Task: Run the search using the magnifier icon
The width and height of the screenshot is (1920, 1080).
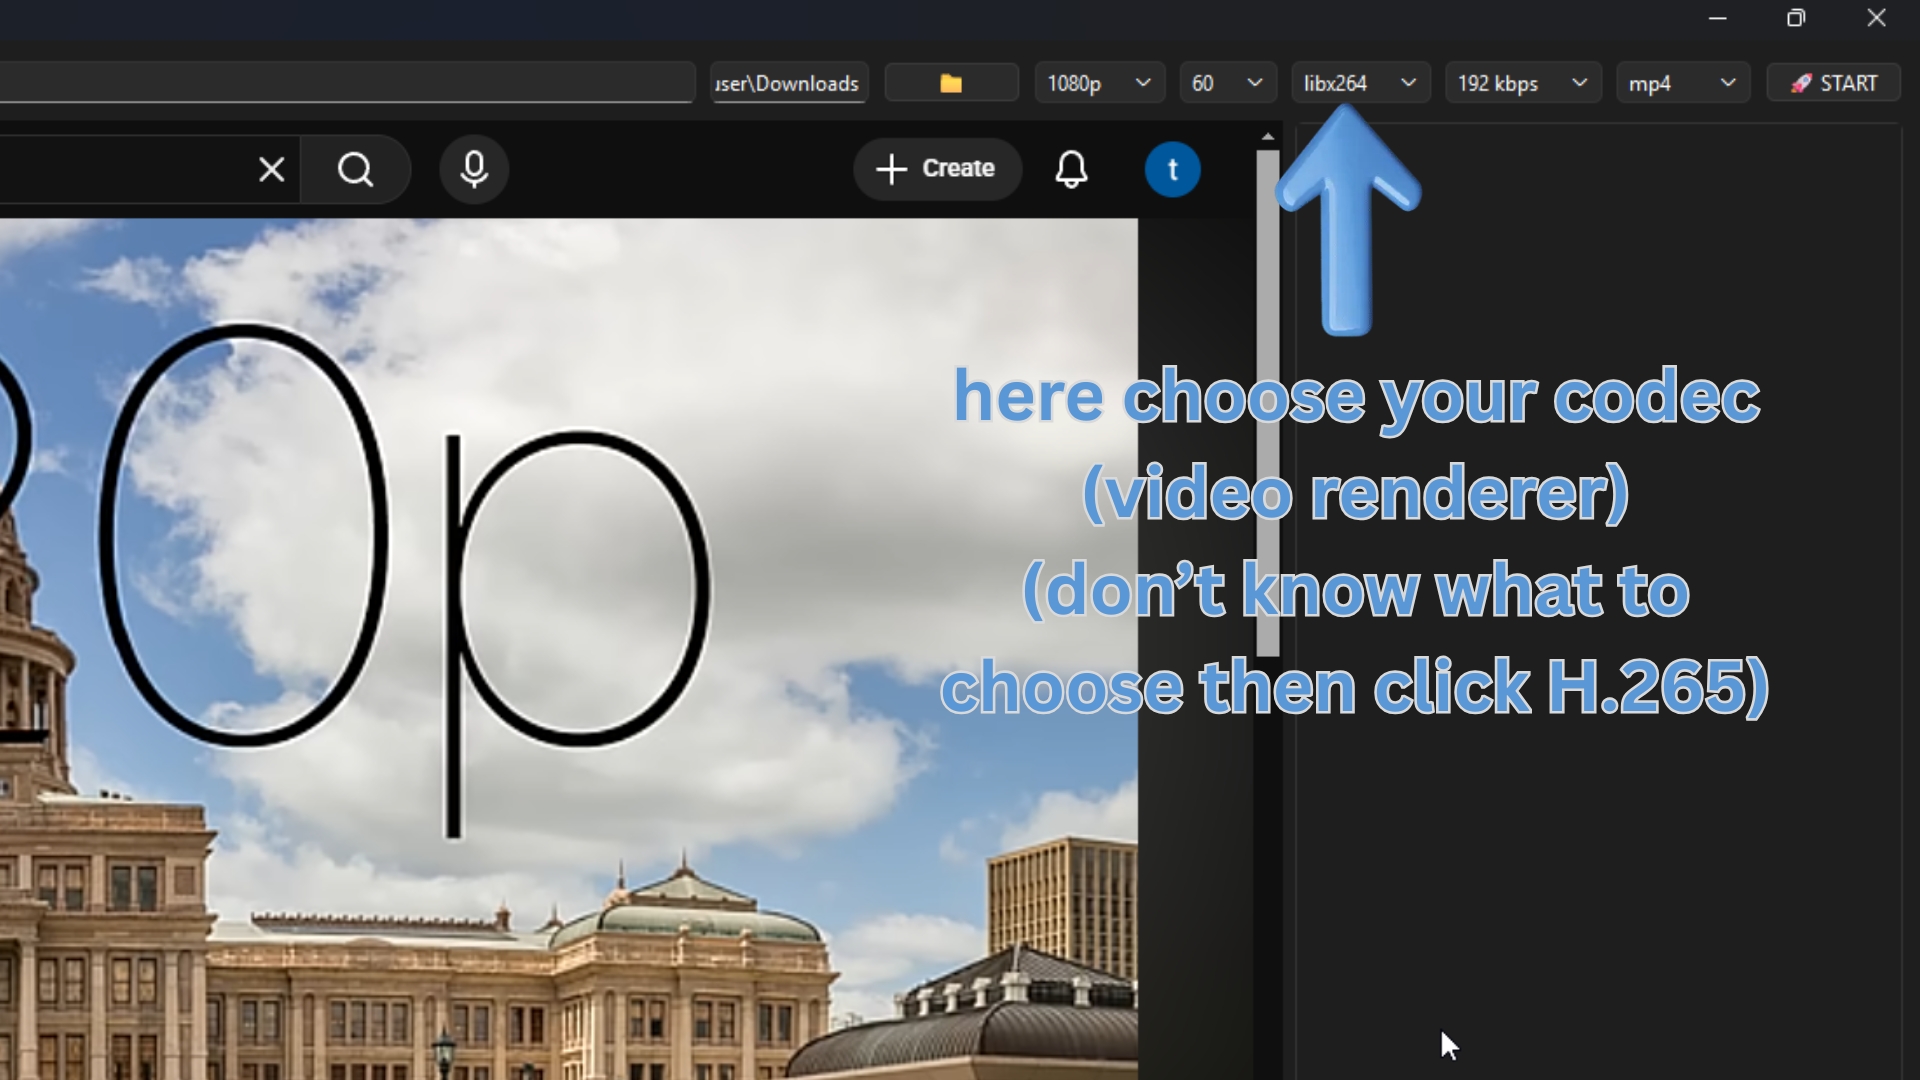Action: click(x=355, y=169)
